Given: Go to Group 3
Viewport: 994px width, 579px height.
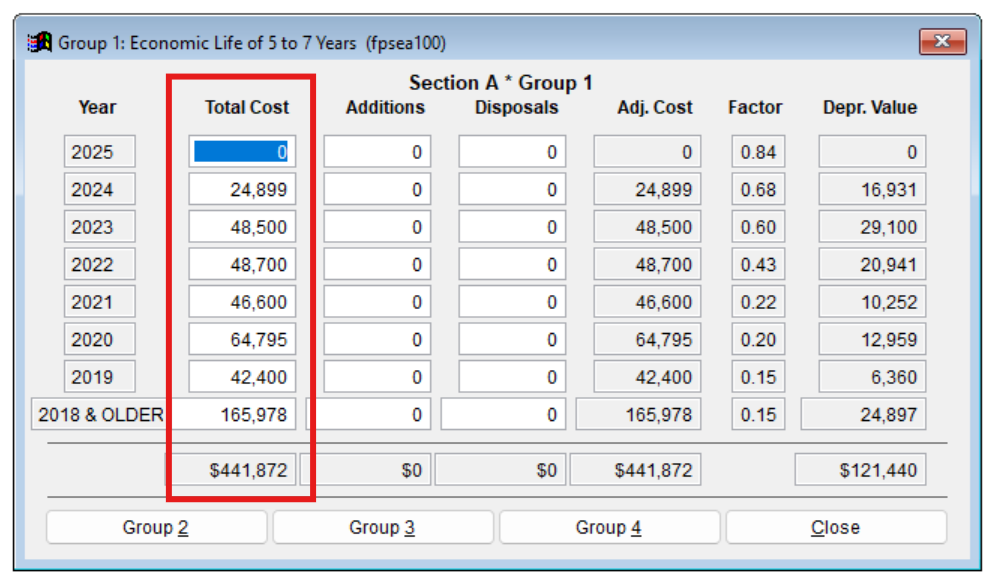Looking at the screenshot, I should (382, 527).
